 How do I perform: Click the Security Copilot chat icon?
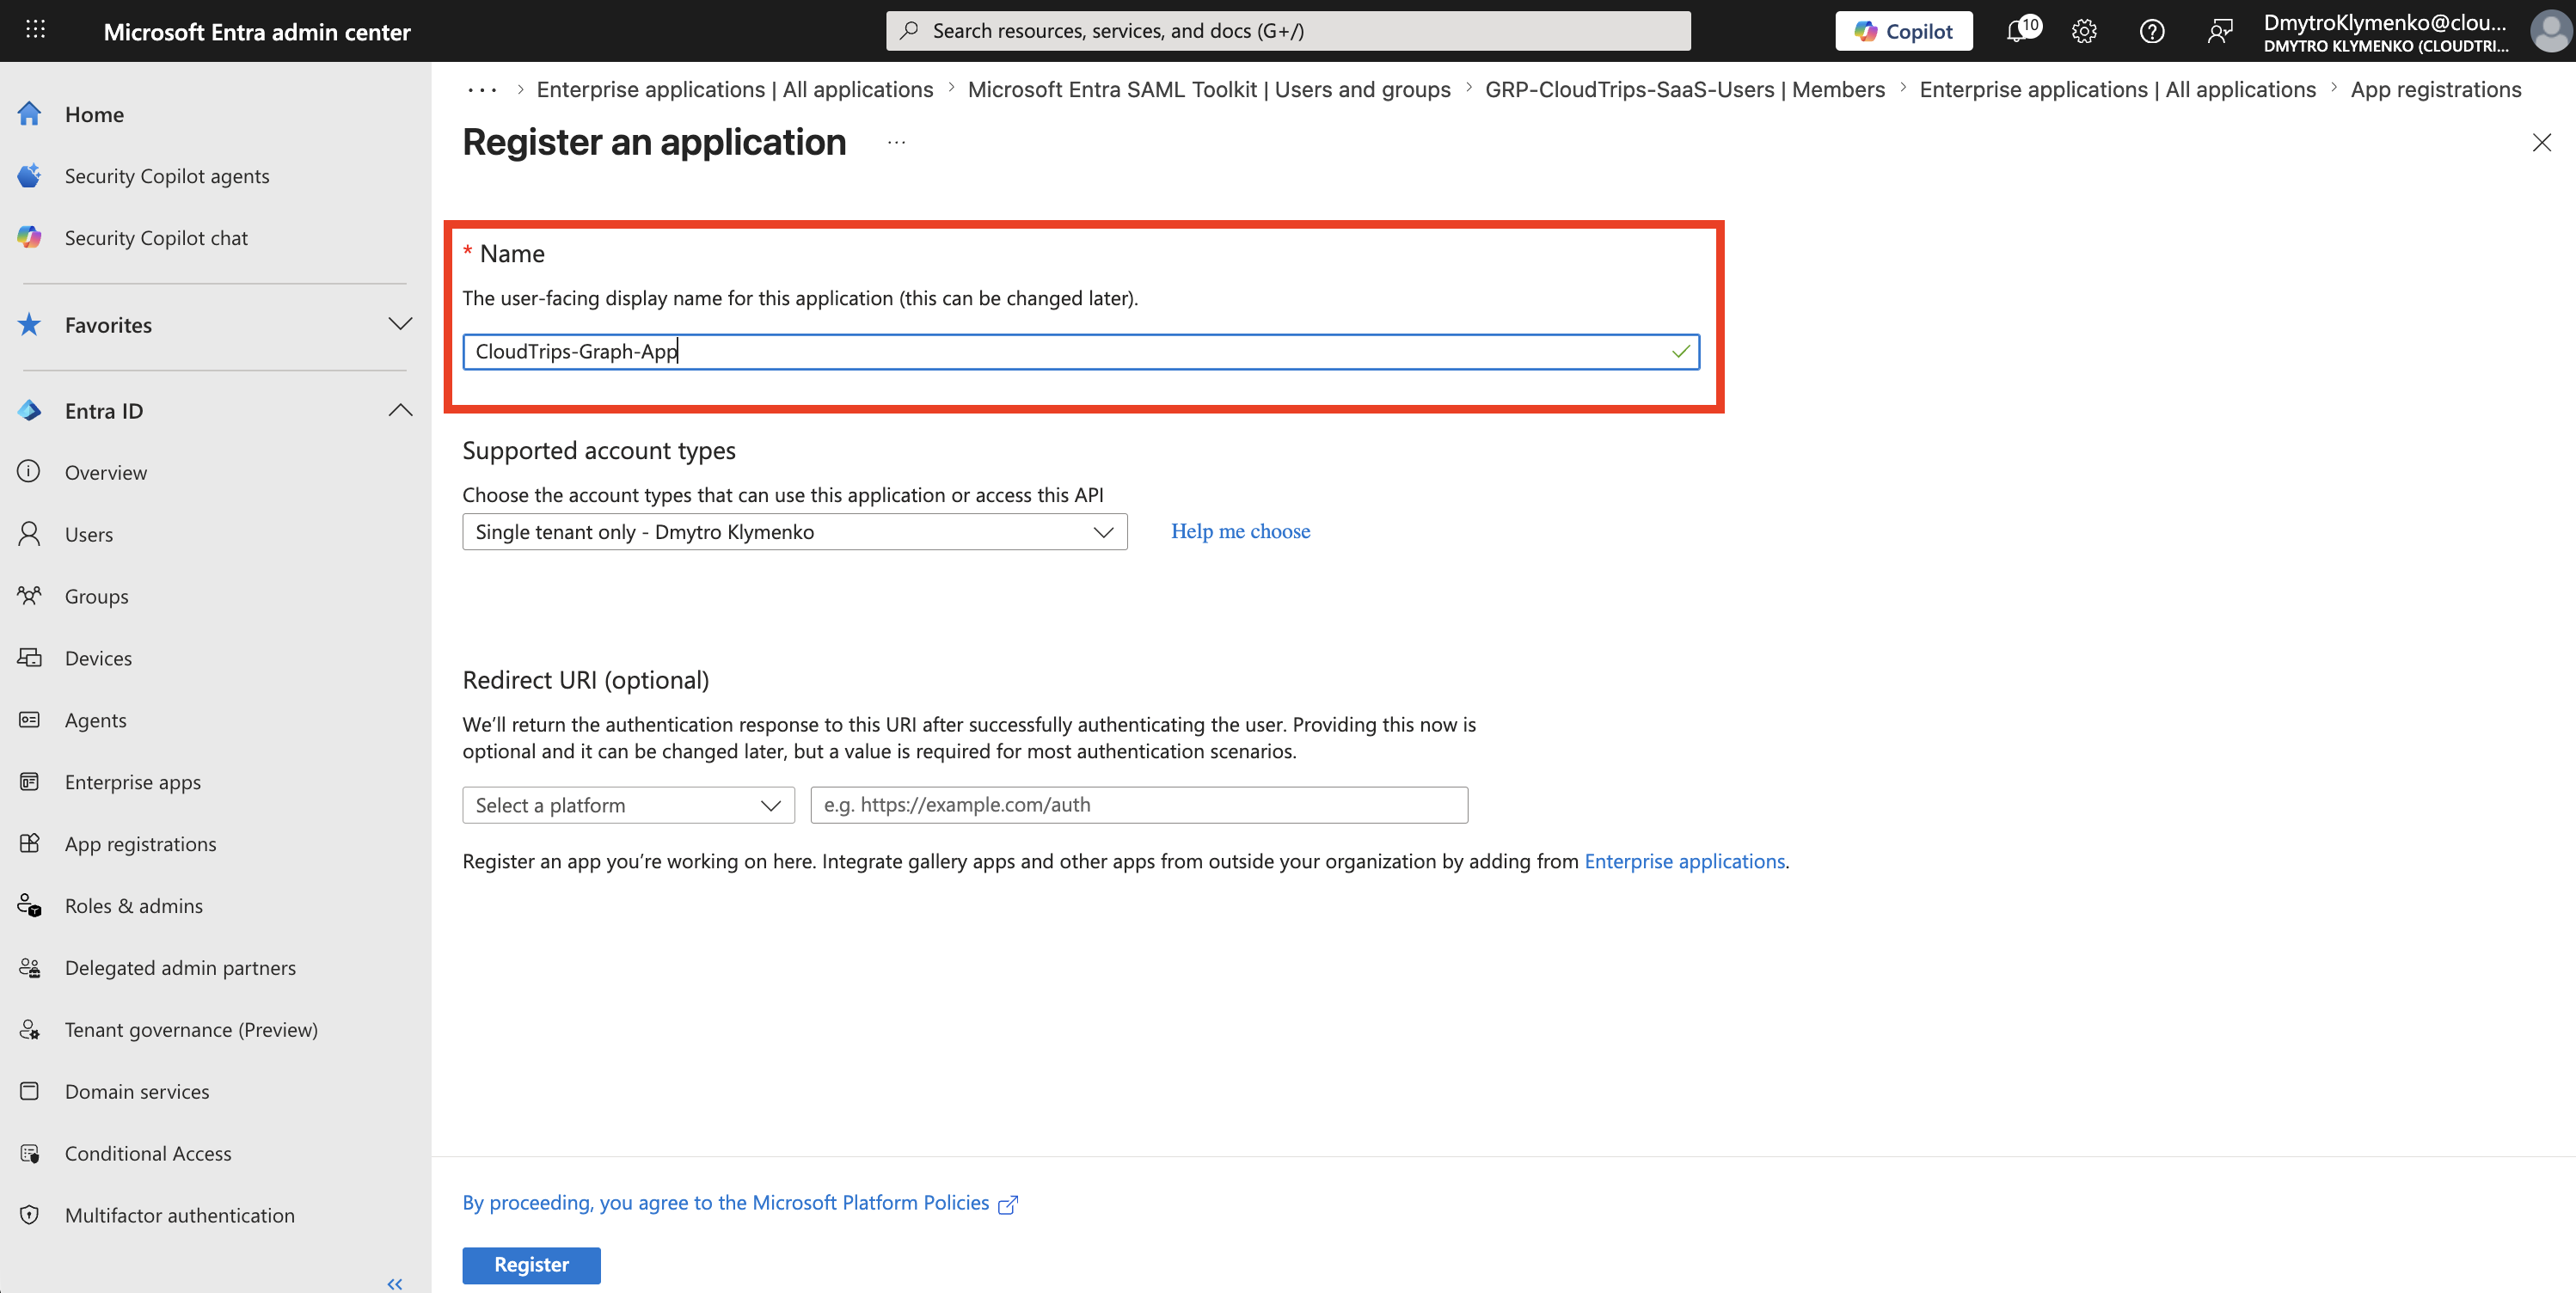click(x=30, y=238)
